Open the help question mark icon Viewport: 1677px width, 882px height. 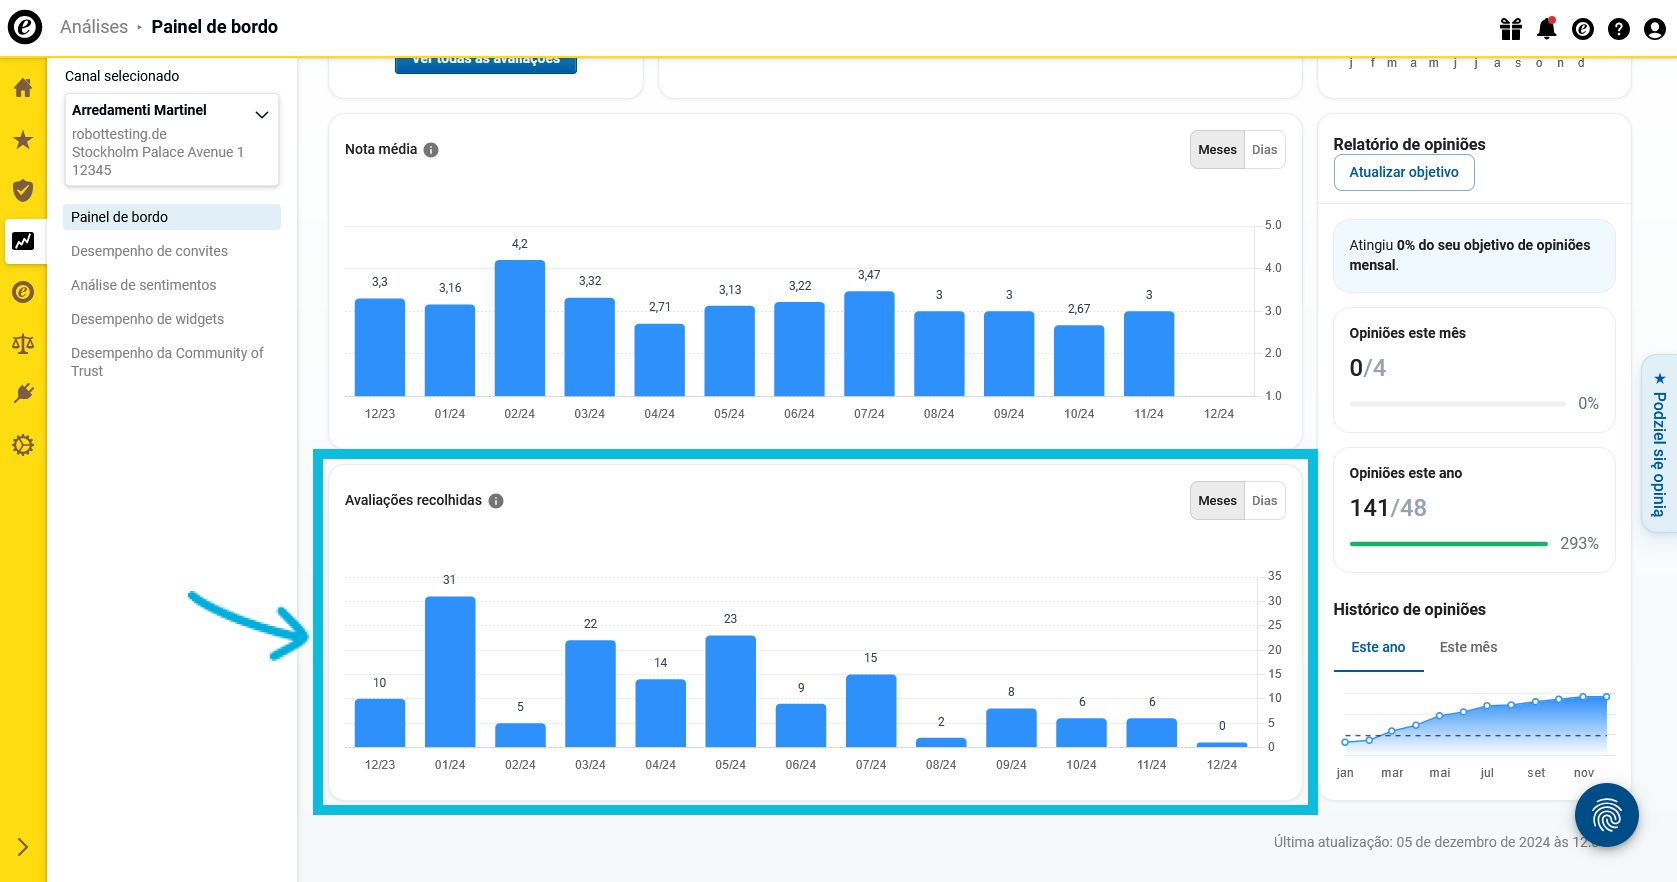point(1619,29)
